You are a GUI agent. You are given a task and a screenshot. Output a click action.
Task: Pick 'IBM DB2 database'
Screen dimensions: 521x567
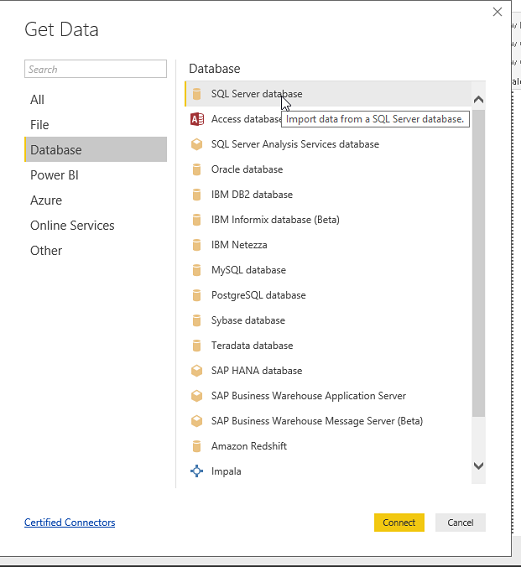(328, 195)
